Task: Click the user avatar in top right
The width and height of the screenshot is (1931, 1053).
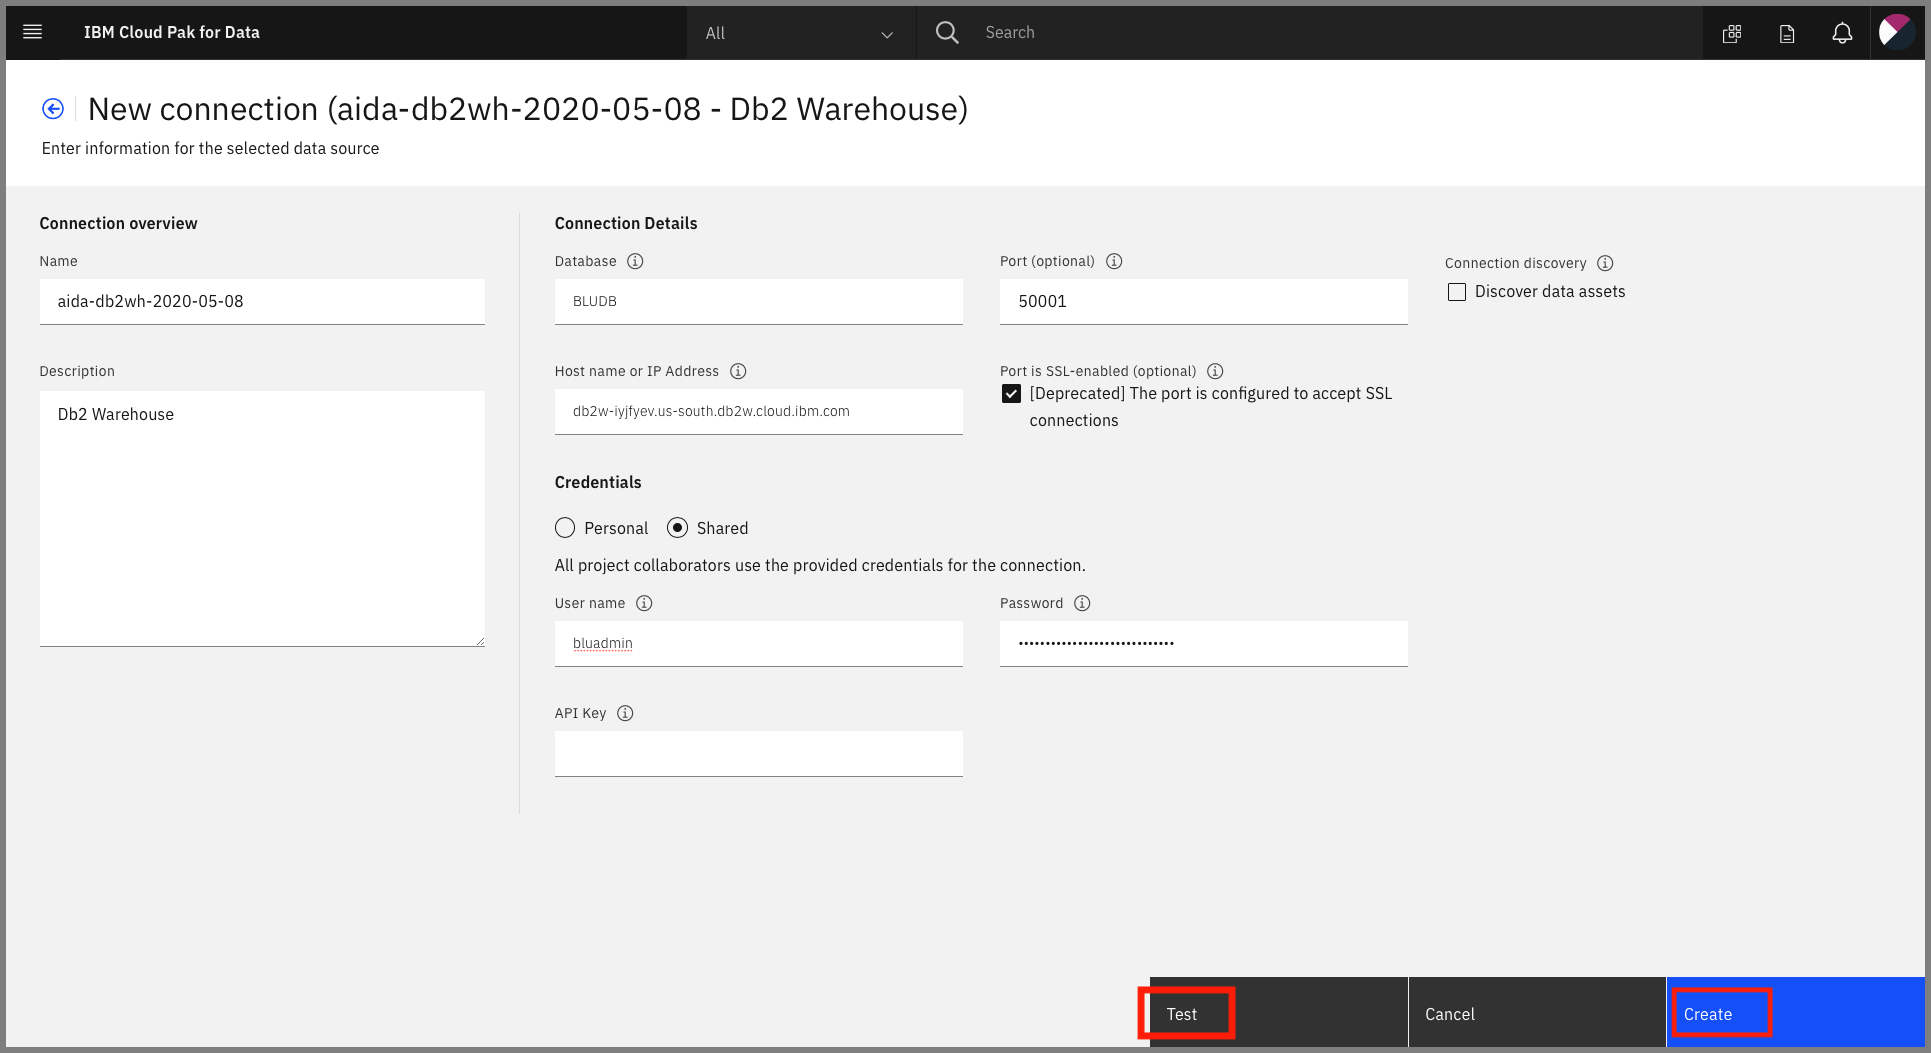Action: [1896, 32]
